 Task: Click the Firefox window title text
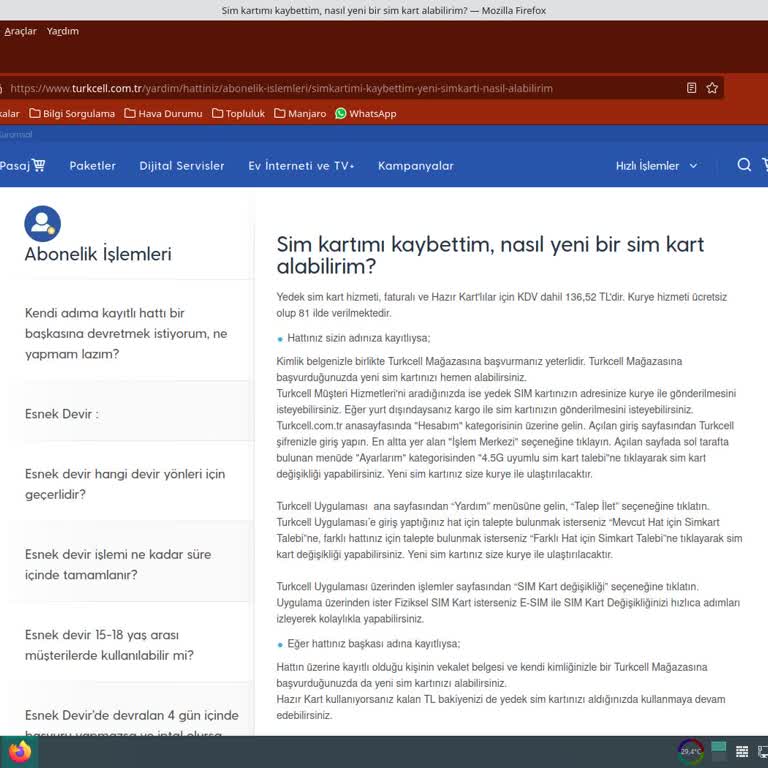point(384,10)
